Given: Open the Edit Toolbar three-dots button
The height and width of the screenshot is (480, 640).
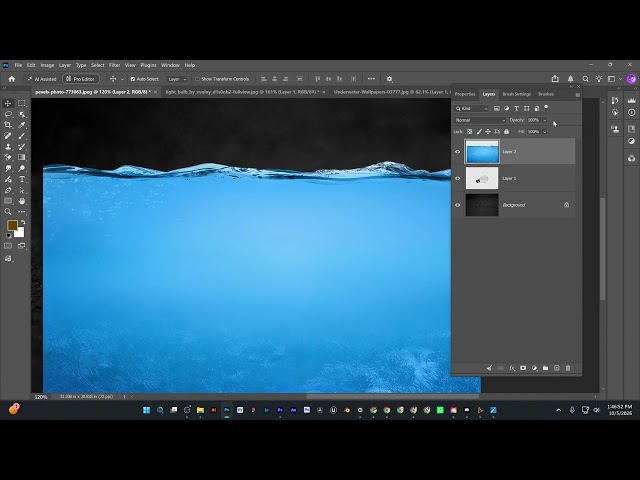Looking at the screenshot, I should (22, 211).
